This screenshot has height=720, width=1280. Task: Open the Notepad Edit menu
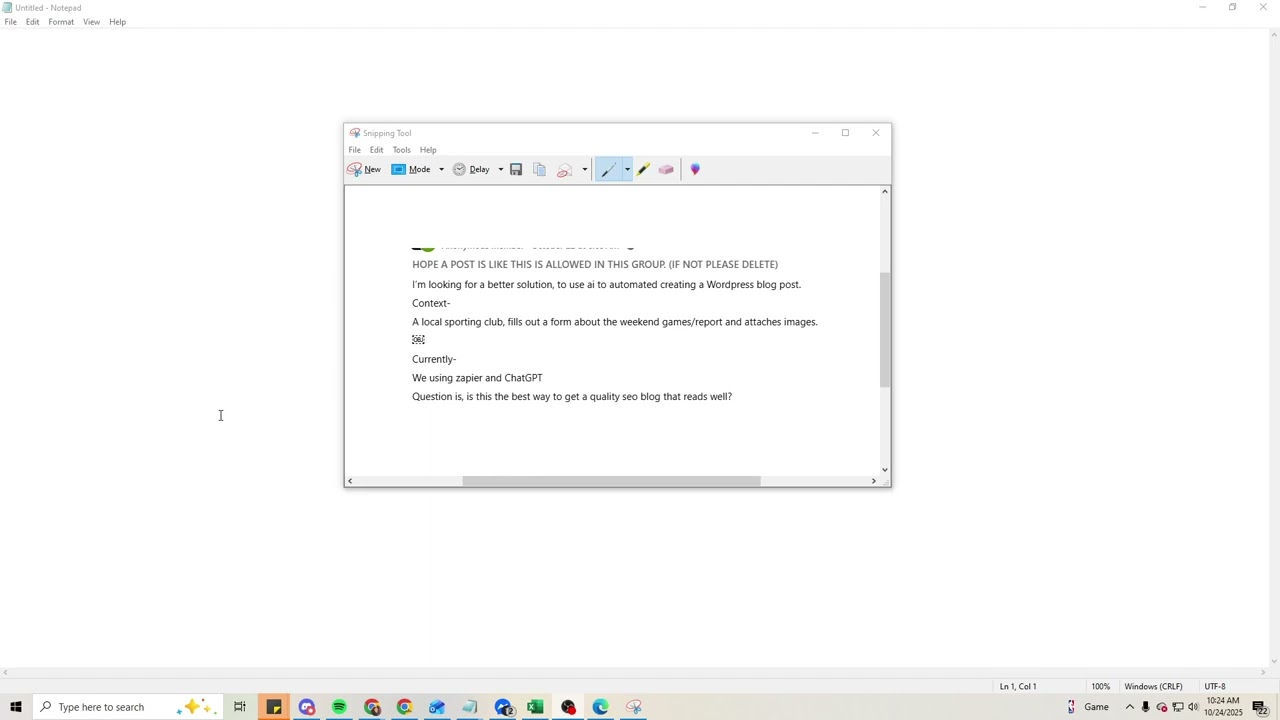[33, 22]
